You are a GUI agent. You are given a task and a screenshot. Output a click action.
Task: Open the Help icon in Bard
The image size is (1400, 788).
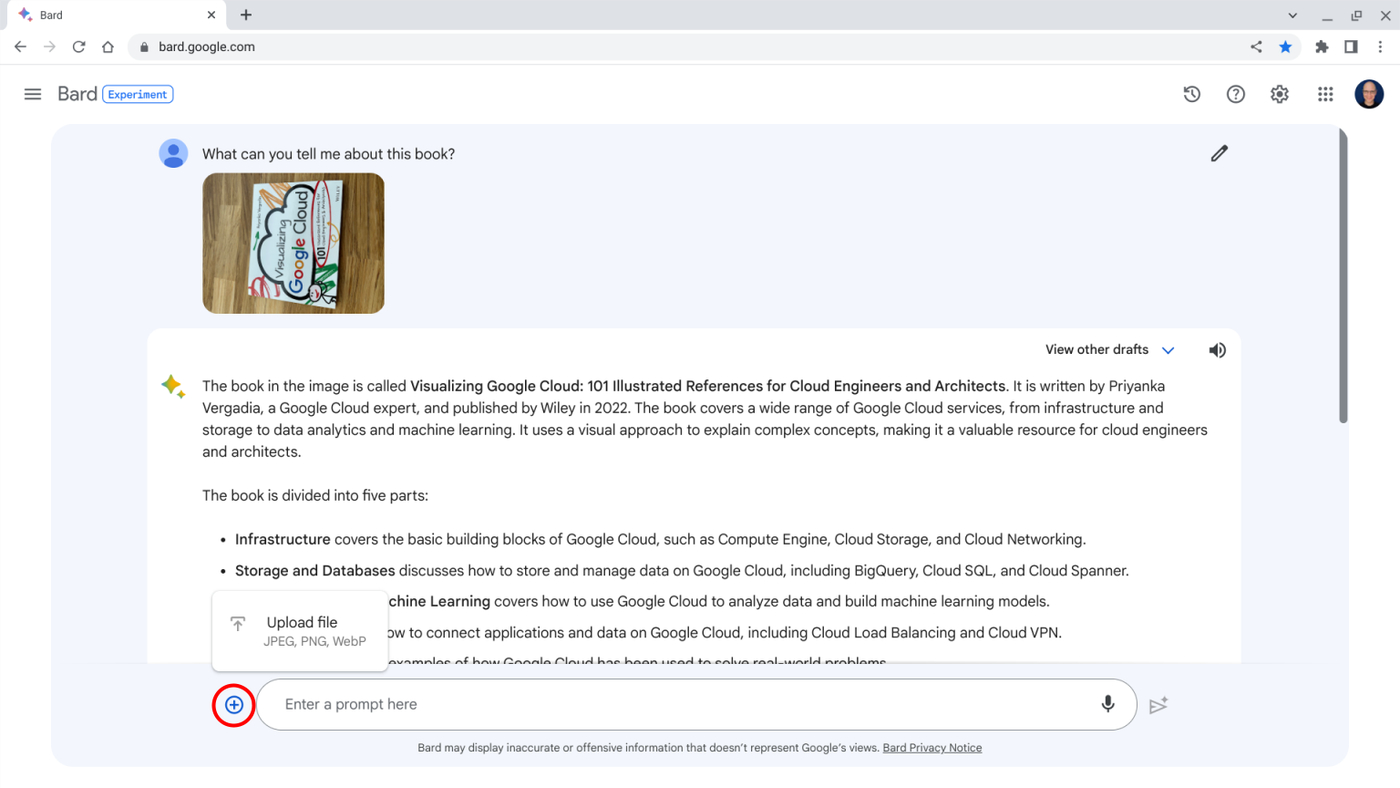(x=1235, y=93)
